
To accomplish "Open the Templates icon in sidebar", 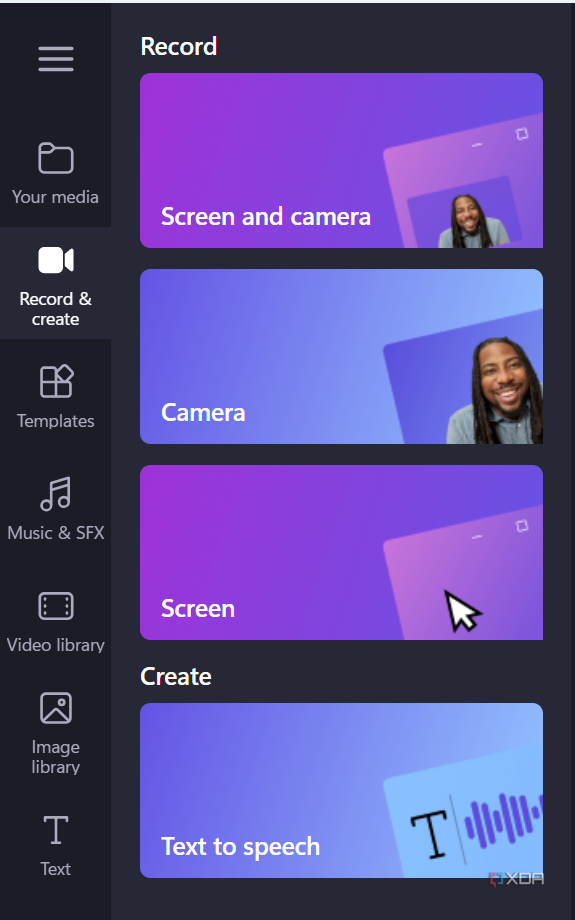I will tap(56, 381).
